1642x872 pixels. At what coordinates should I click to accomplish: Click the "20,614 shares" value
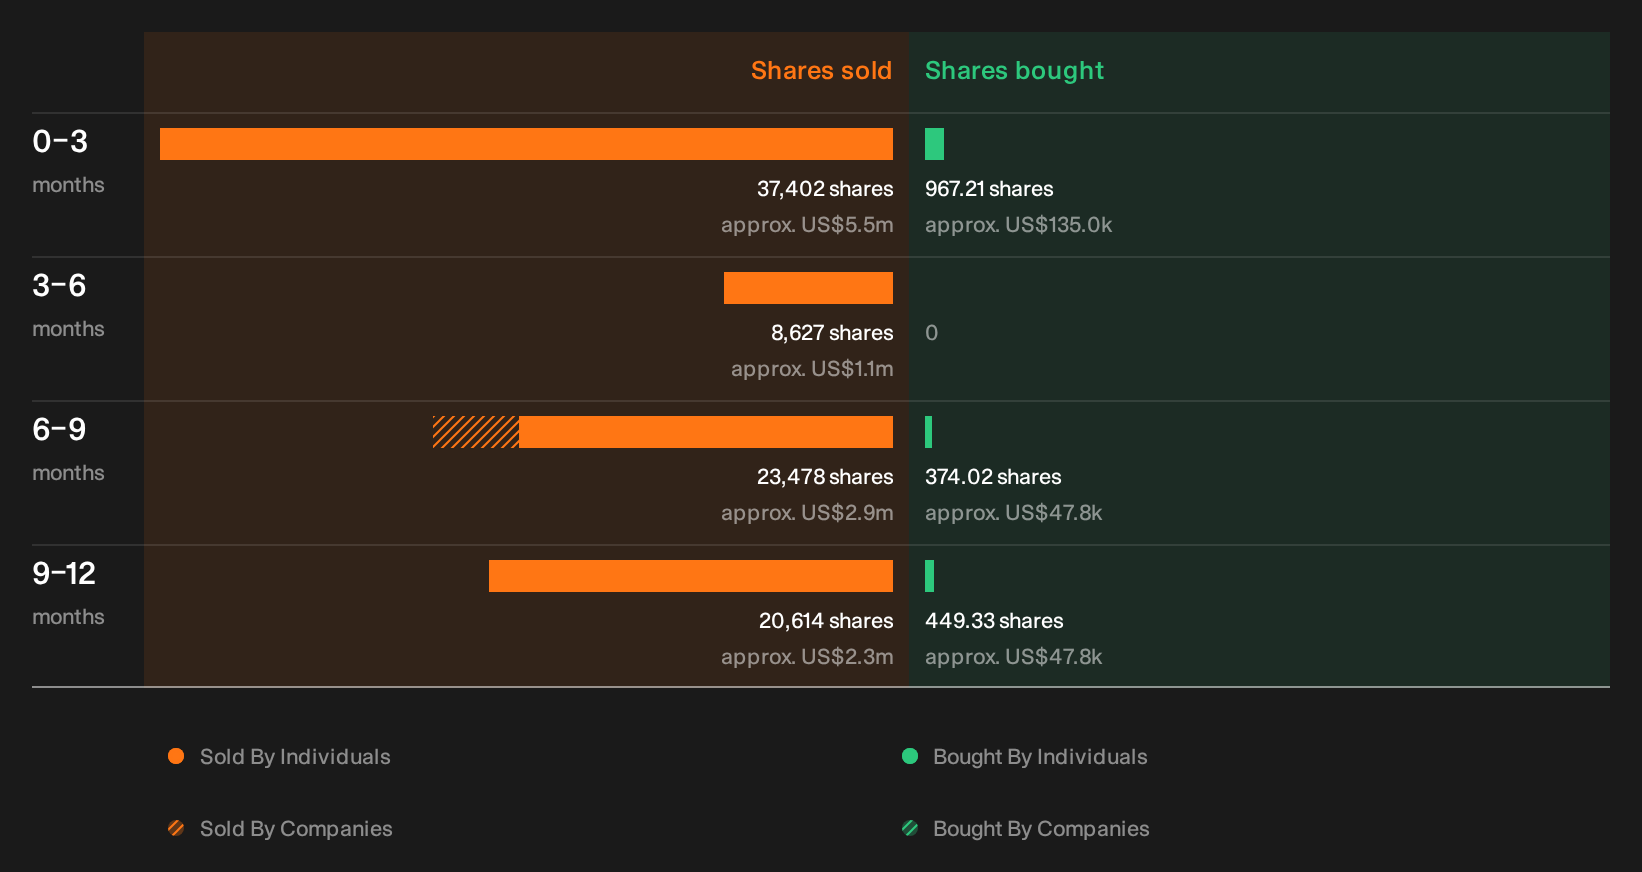(x=826, y=621)
